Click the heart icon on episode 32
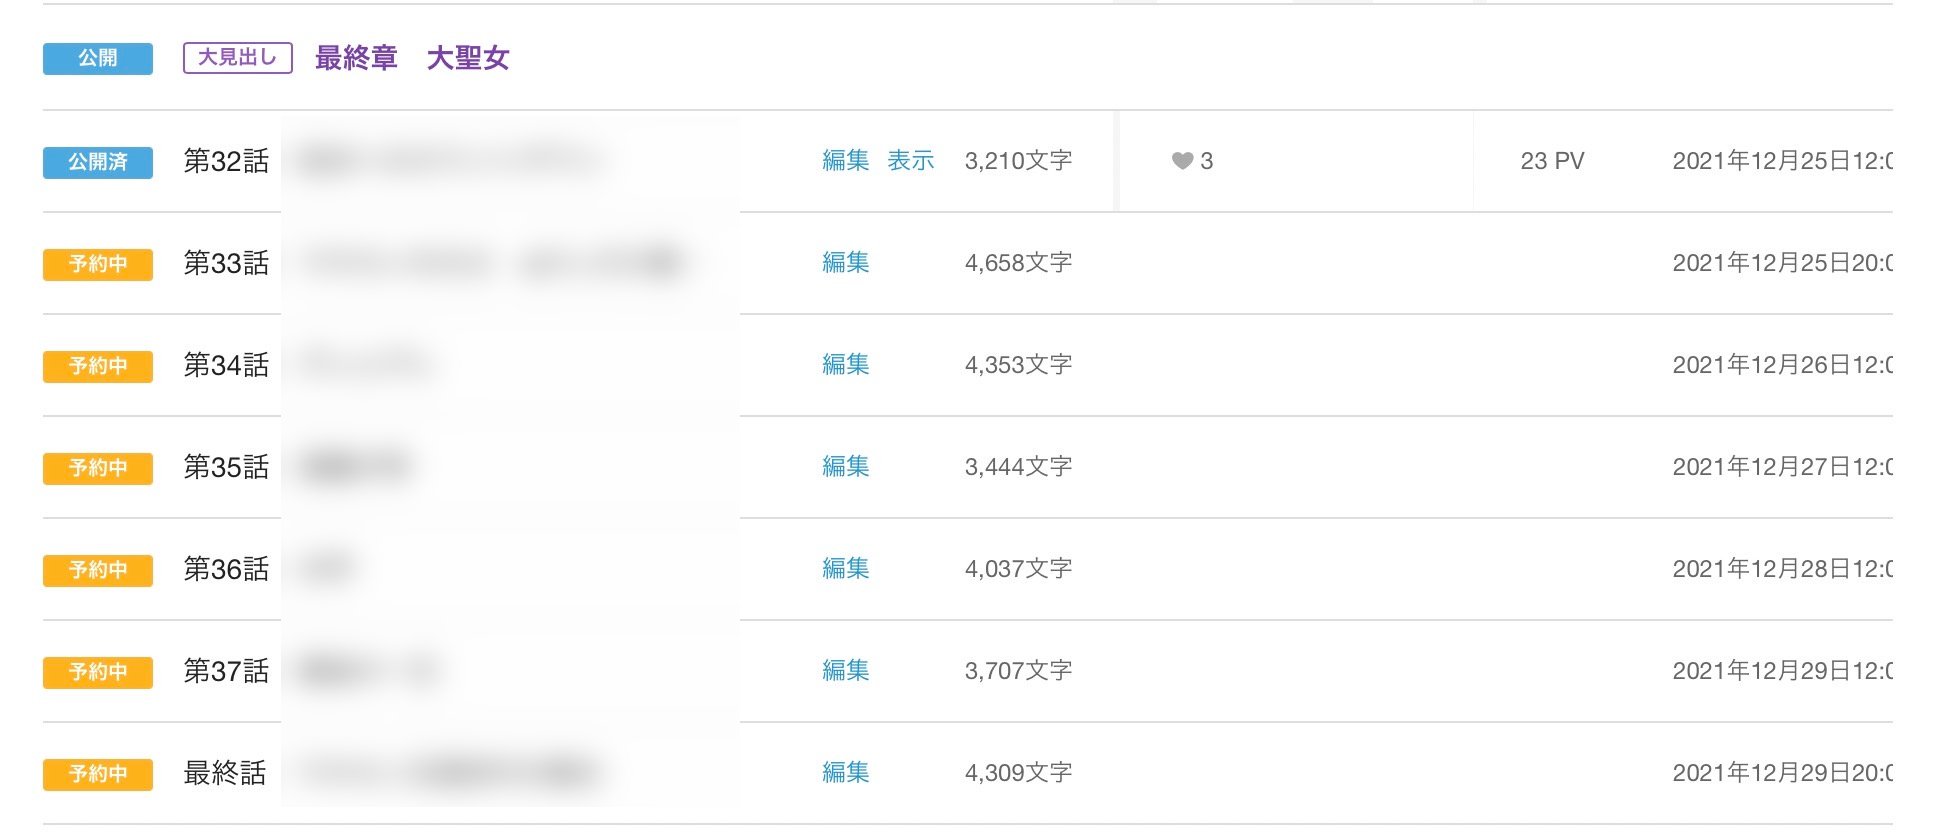The image size is (1934, 835). point(1182,161)
